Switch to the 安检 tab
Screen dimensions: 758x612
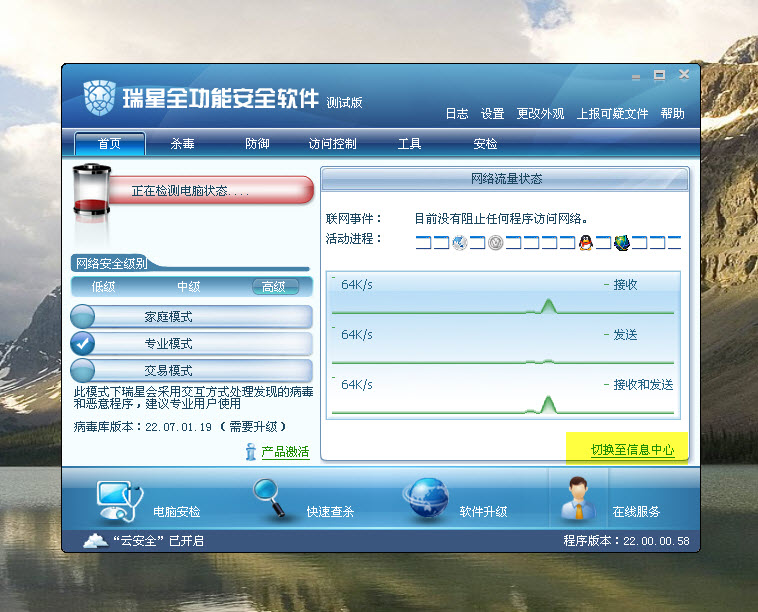485,144
